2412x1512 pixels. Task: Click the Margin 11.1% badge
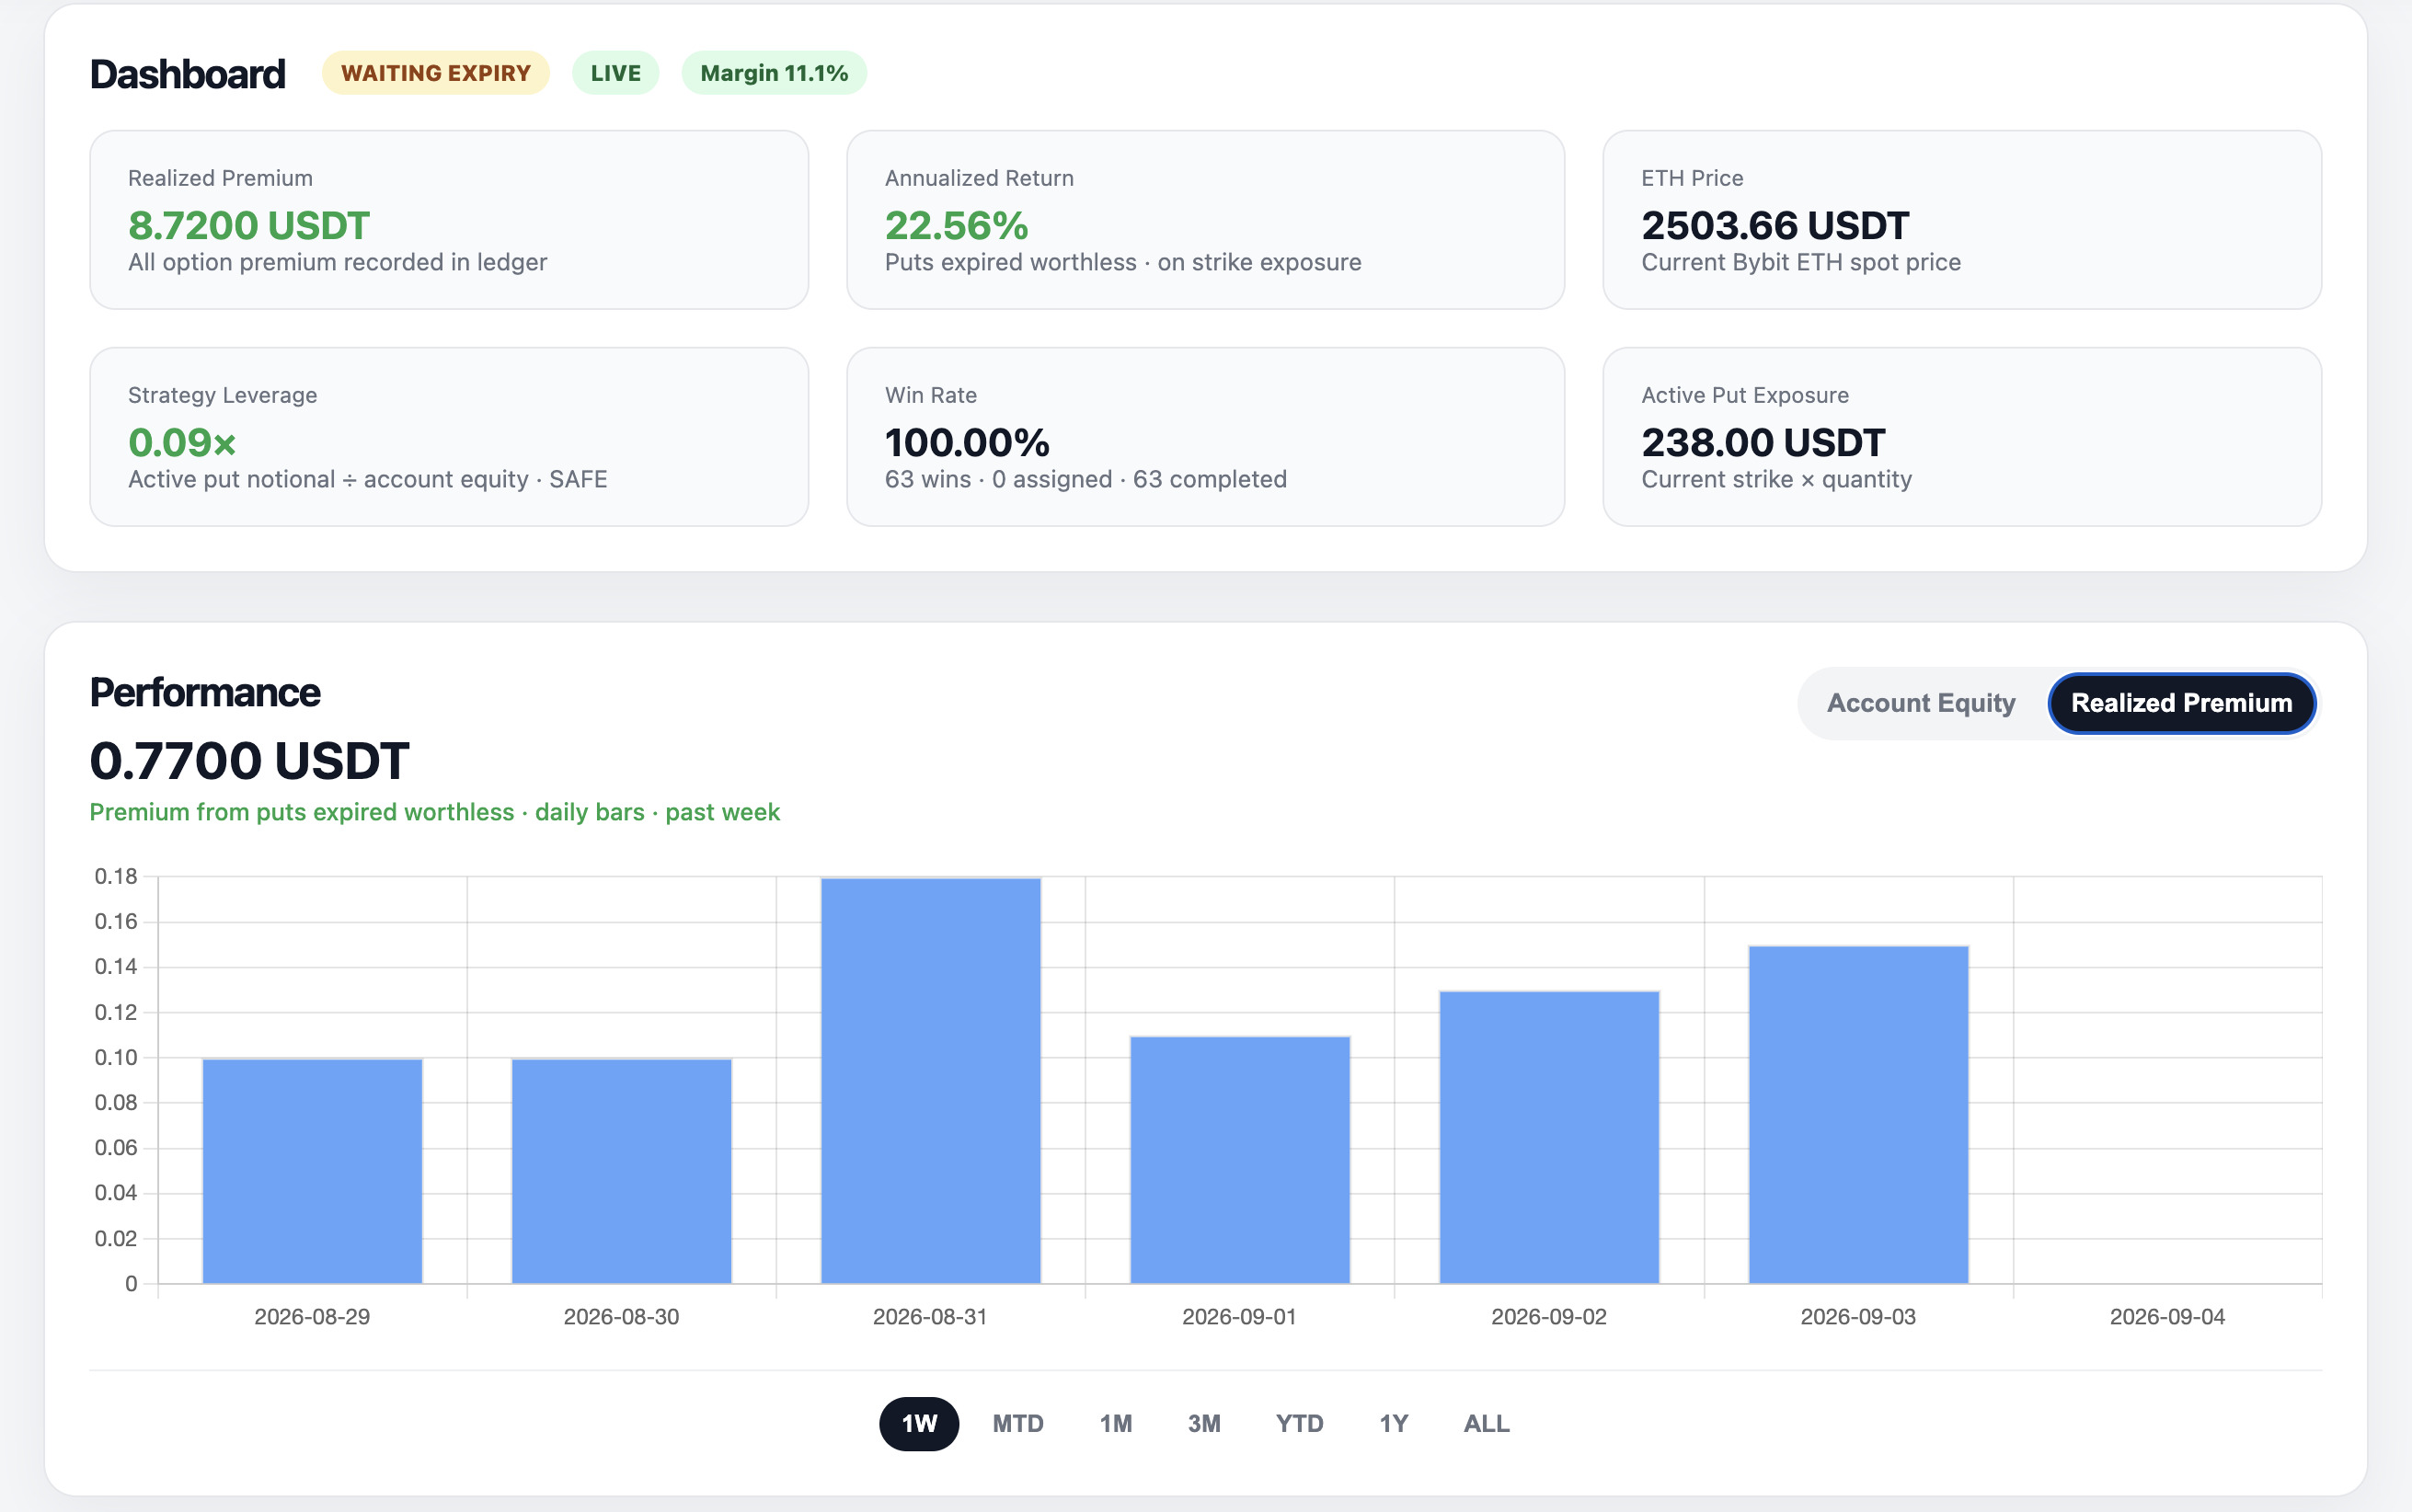pyautogui.click(x=774, y=73)
